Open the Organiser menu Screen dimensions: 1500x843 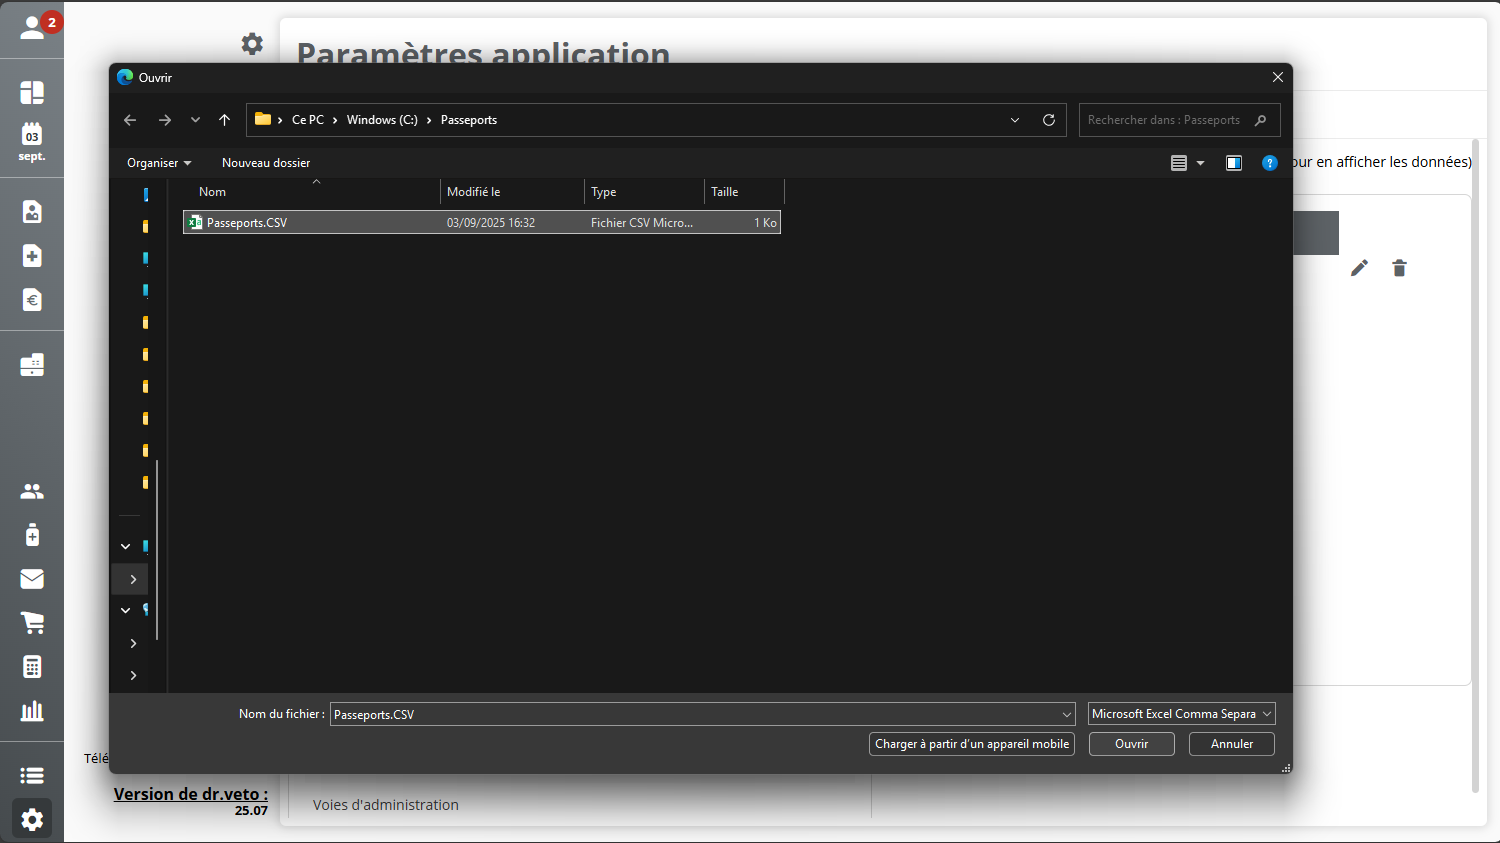(x=158, y=163)
